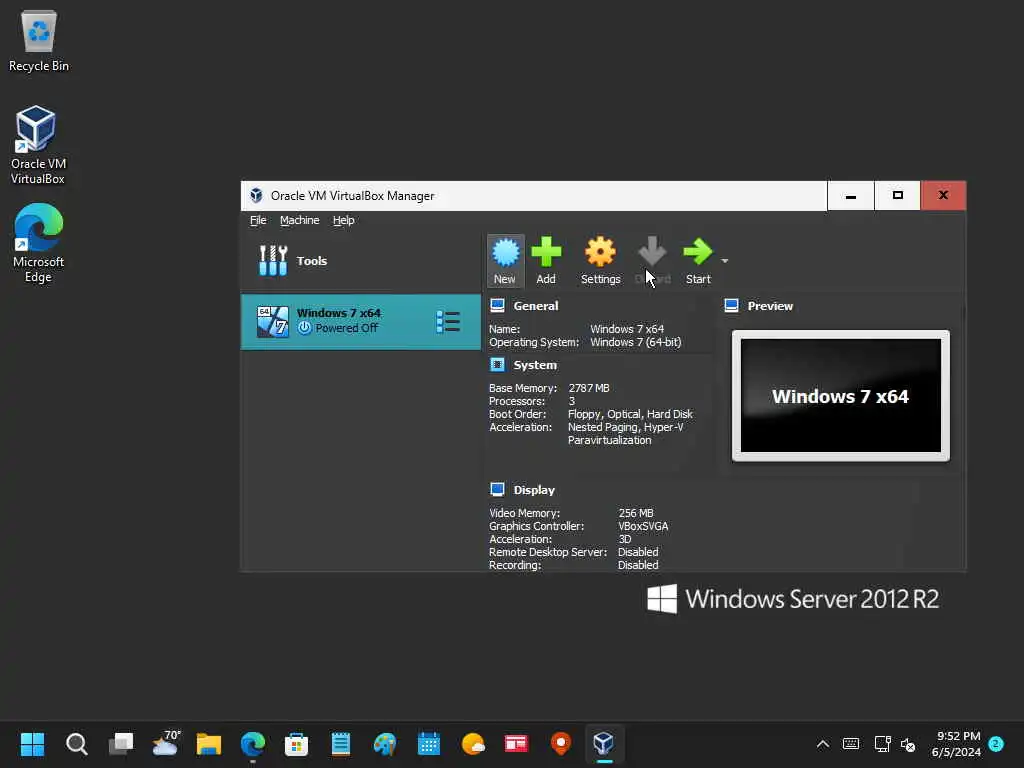Click the Display section header
The image size is (1024, 768).
tap(534, 490)
